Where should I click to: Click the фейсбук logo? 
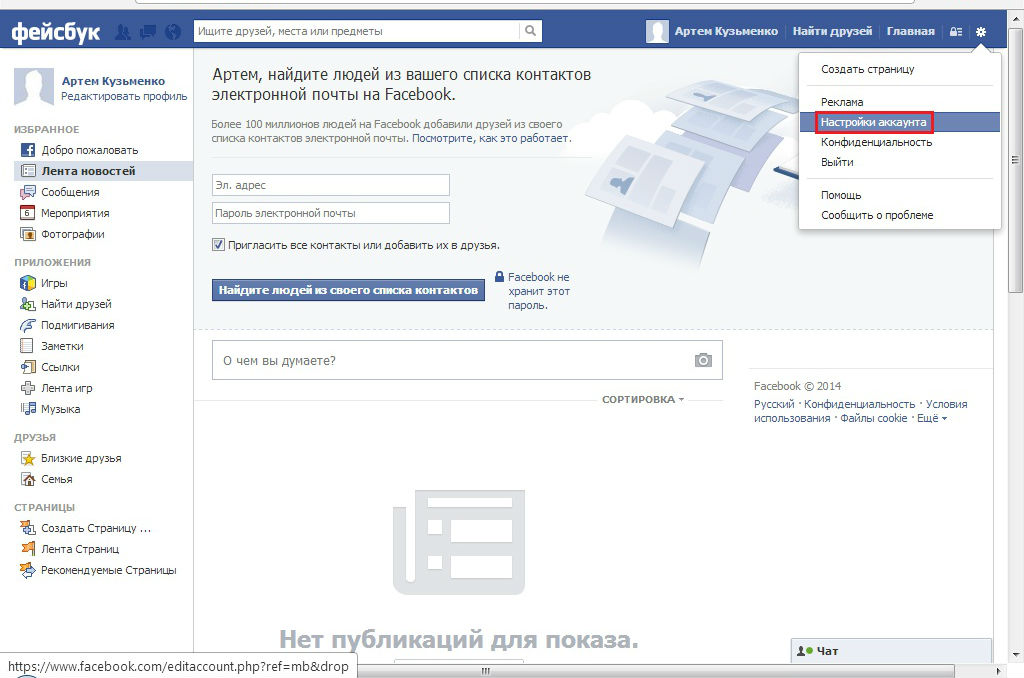click(x=56, y=31)
